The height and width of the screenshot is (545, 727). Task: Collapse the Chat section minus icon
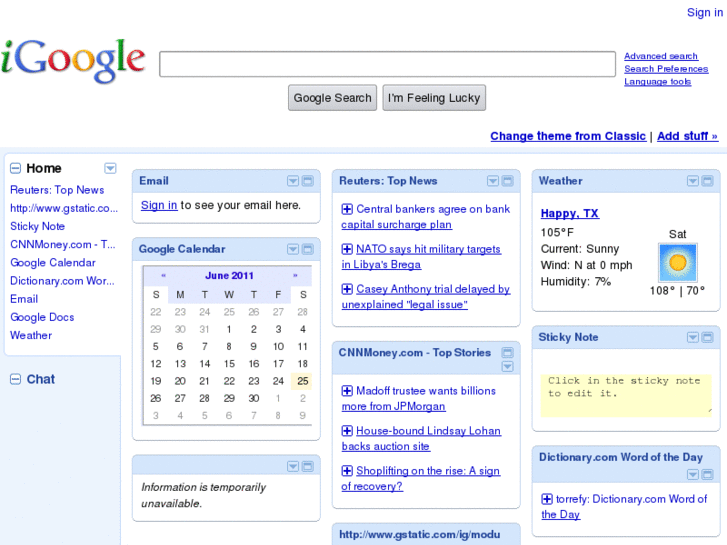click(15, 379)
